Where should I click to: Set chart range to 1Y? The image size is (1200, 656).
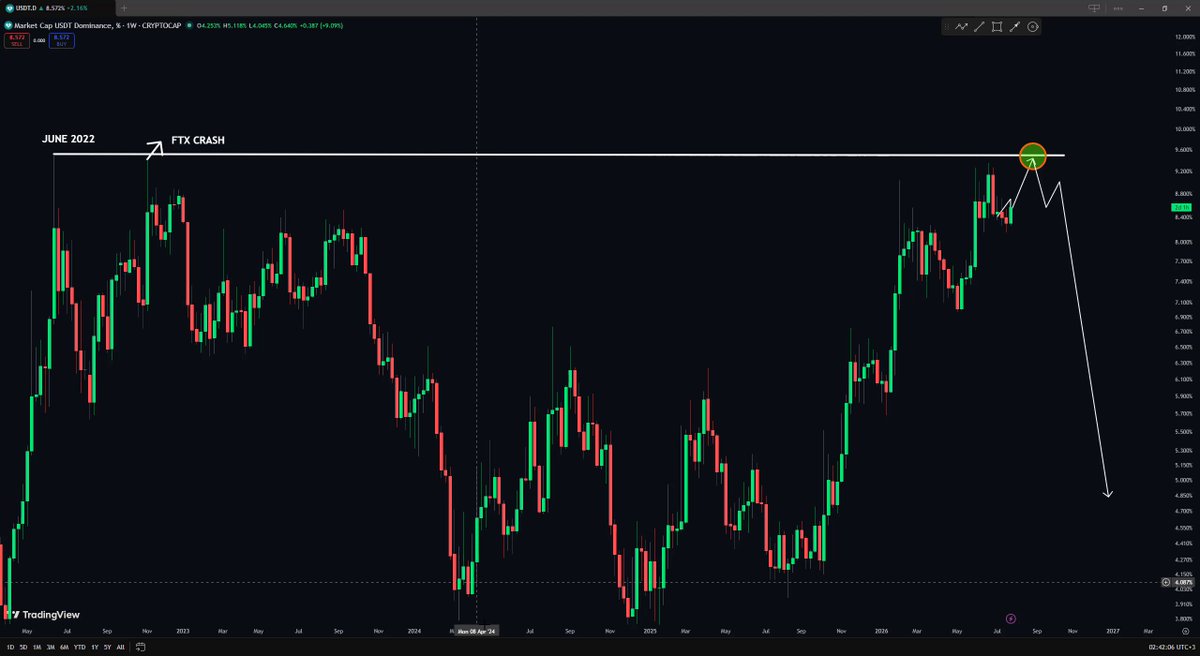point(94,648)
